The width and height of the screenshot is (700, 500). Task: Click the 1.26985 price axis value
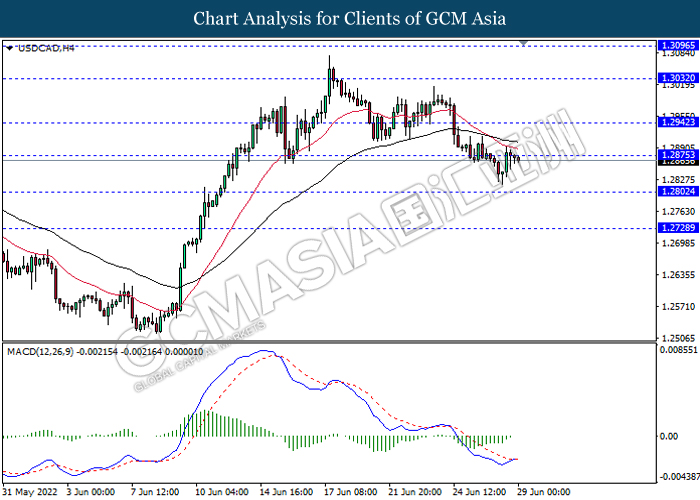coord(679,243)
